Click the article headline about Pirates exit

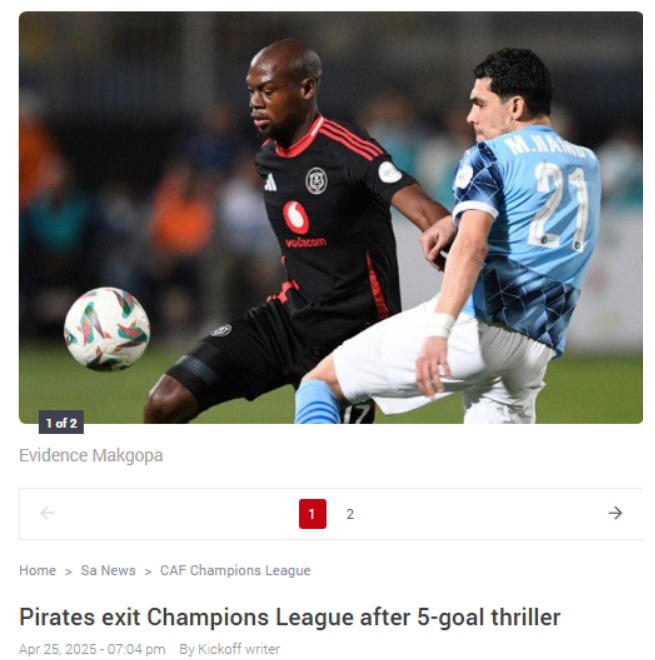pos(290,617)
